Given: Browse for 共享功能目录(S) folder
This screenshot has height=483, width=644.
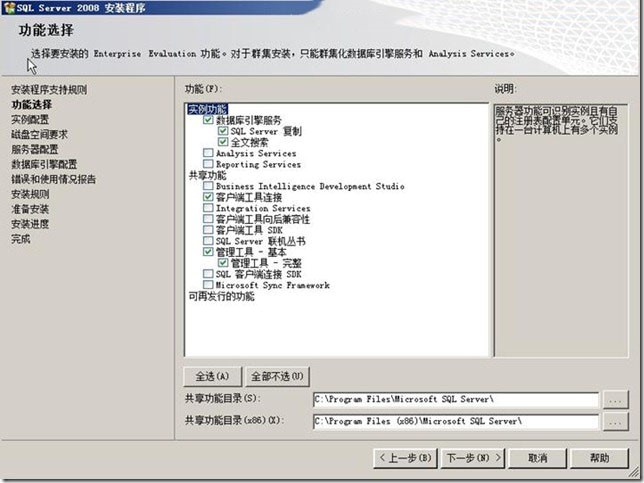Looking at the screenshot, I should point(615,400).
